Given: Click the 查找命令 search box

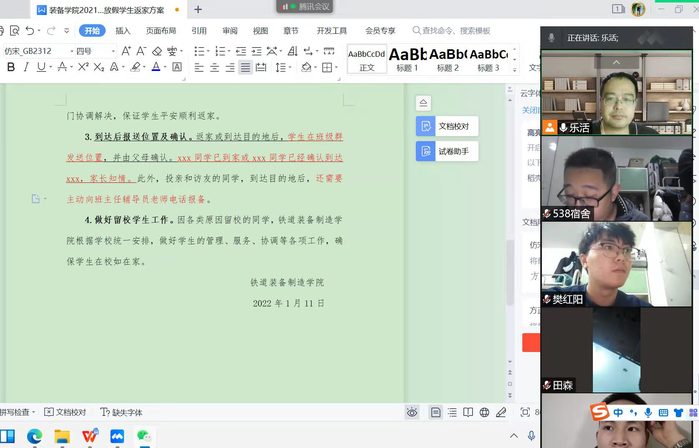Looking at the screenshot, I should 451,30.
